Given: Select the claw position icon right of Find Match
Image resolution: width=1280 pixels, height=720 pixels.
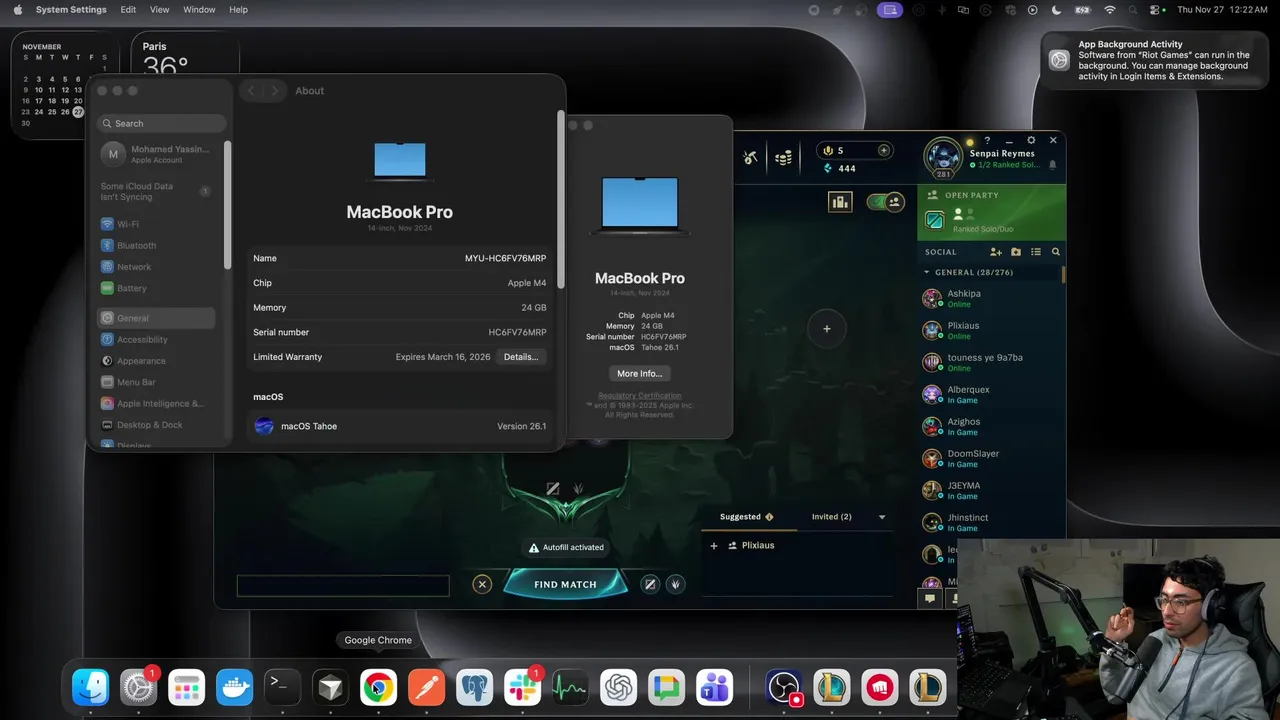Looking at the screenshot, I should click(676, 584).
